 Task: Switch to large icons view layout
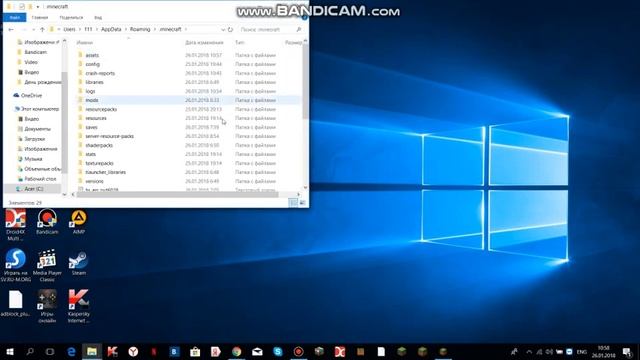[x=302, y=202]
